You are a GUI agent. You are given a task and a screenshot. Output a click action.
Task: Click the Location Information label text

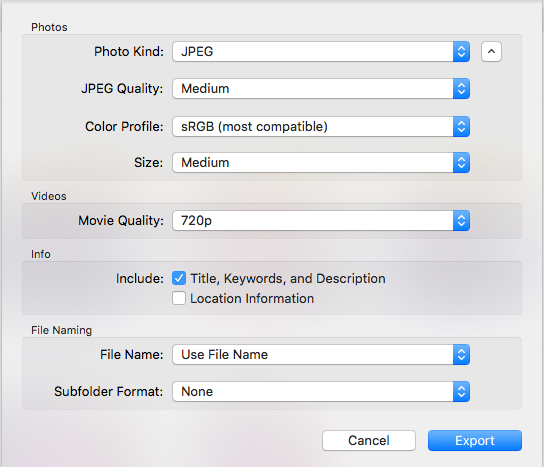pos(252,299)
